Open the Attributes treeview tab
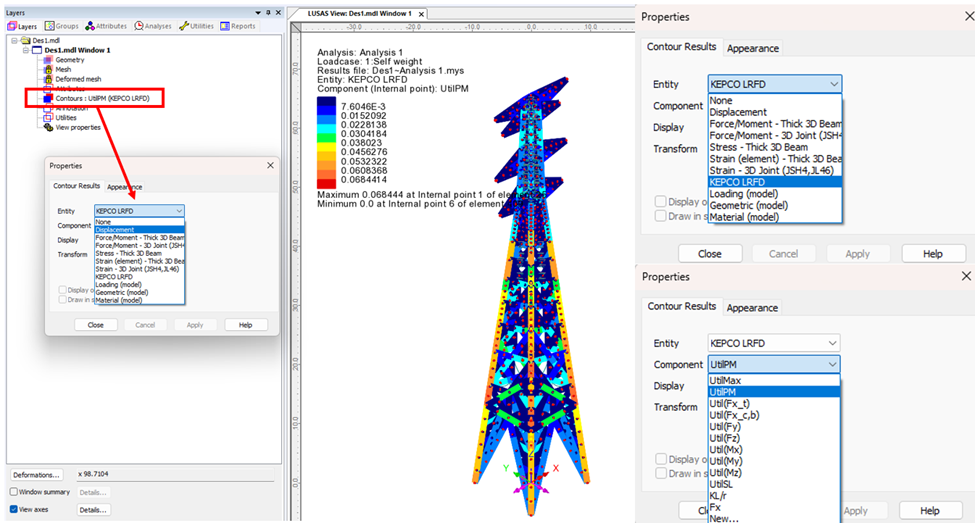 click(106, 26)
